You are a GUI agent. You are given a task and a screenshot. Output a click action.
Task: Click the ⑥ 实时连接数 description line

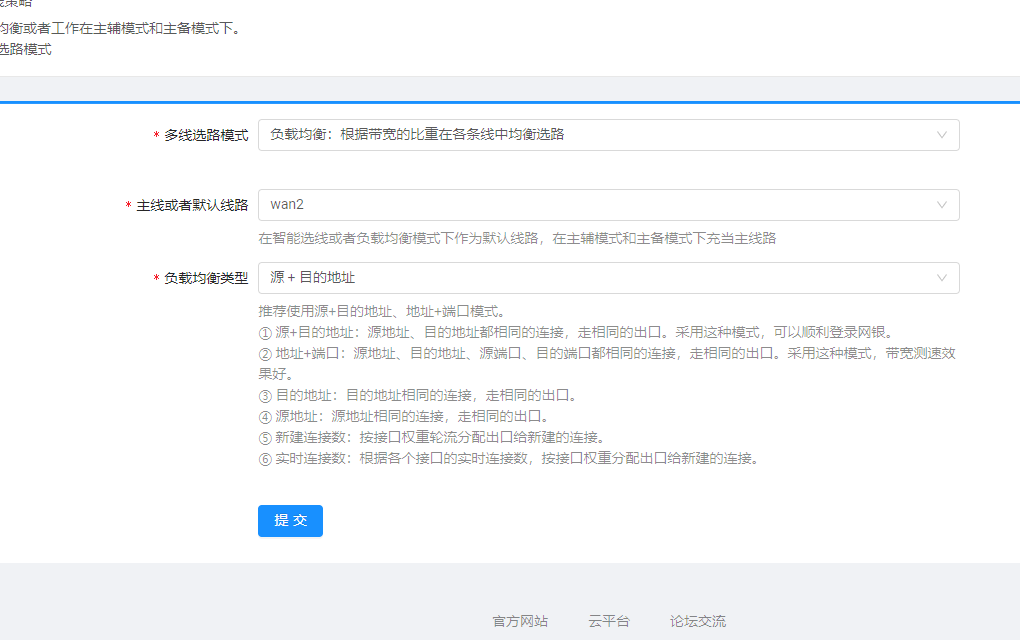pos(508,459)
